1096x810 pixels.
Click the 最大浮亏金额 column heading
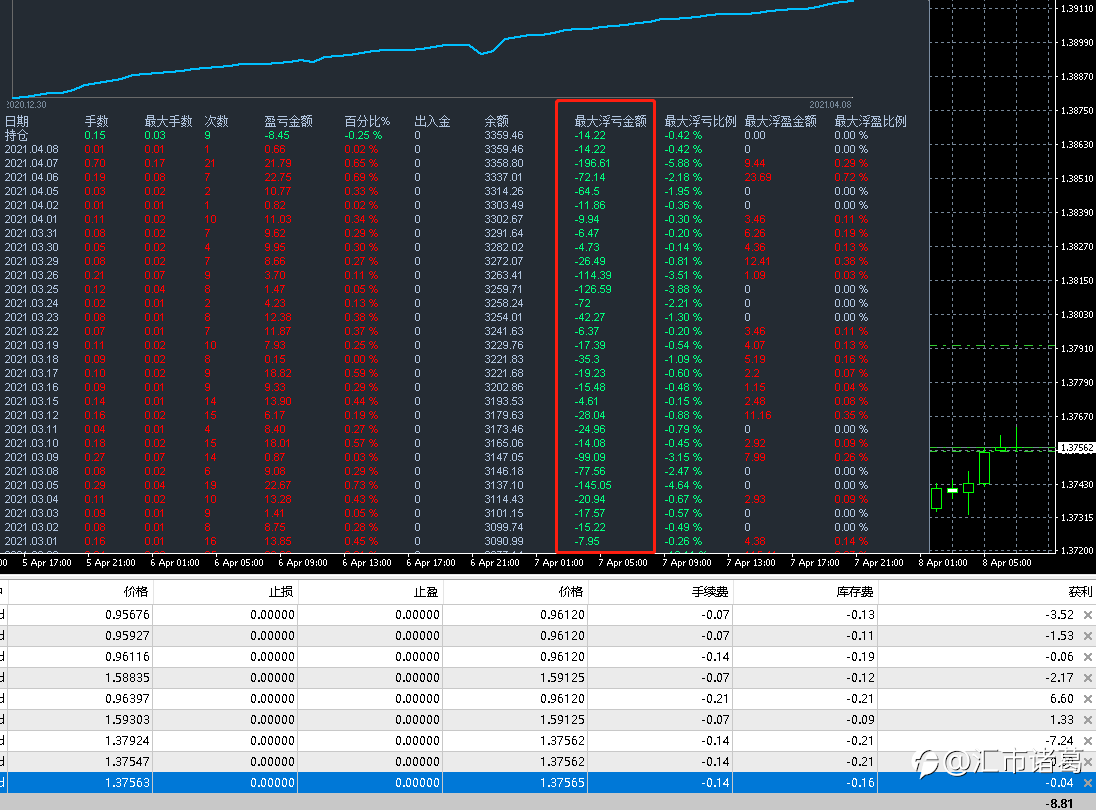pyautogui.click(x=610, y=121)
